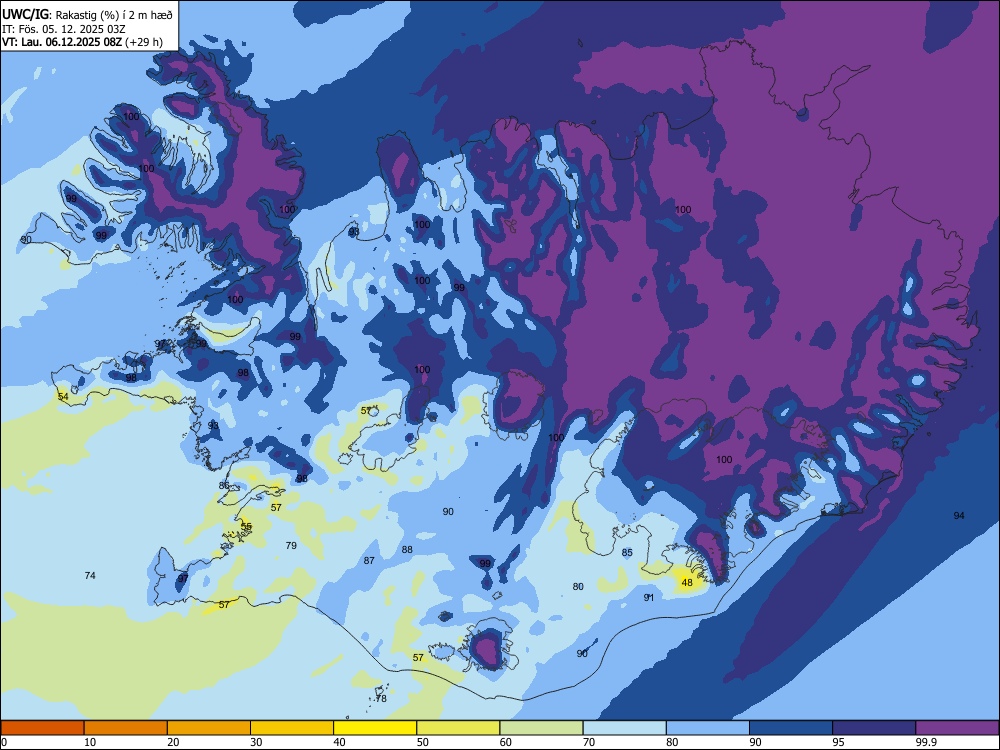Click the '87' humidity value
The height and width of the screenshot is (750, 1000).
369,561
